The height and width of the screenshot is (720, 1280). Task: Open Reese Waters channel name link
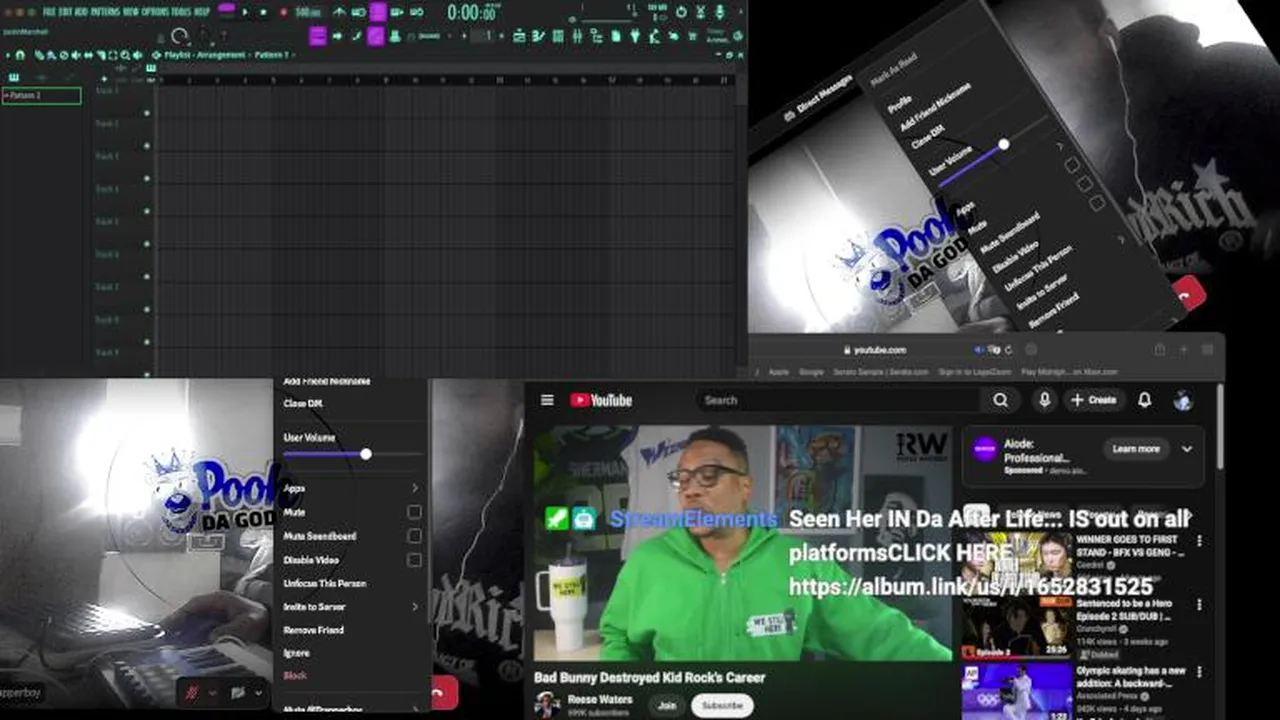600,699
